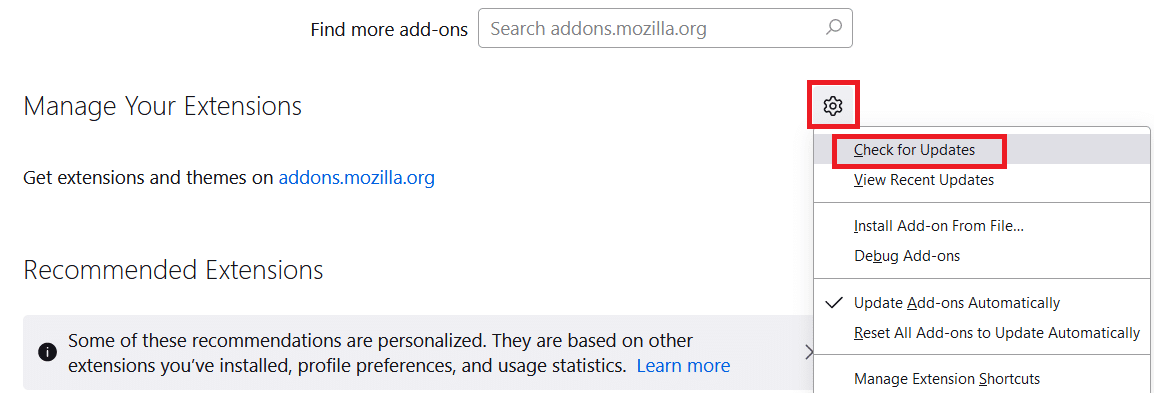
Task: Open the gear tools menu for add-ons
Action: click(832, 106)
